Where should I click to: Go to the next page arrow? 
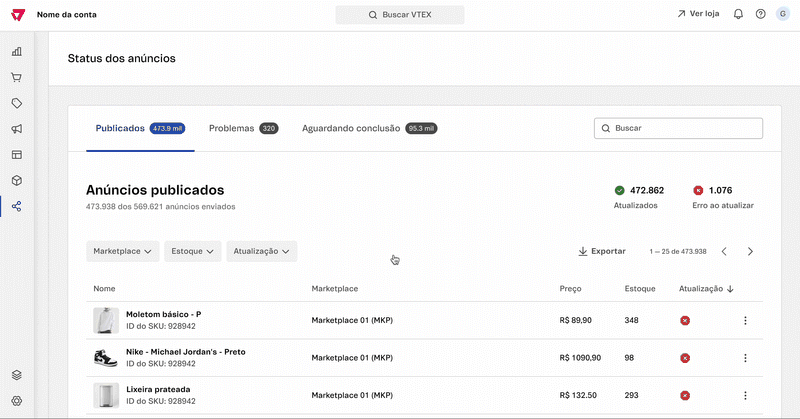pyautogui.click(x=750, y=251)
